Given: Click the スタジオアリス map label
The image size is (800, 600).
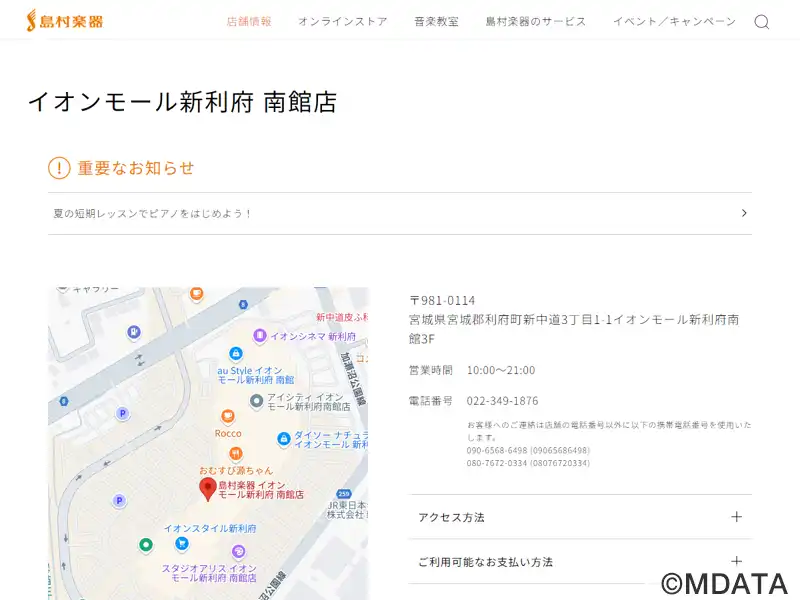Looking at the screenshot, I should pos(209,573).
